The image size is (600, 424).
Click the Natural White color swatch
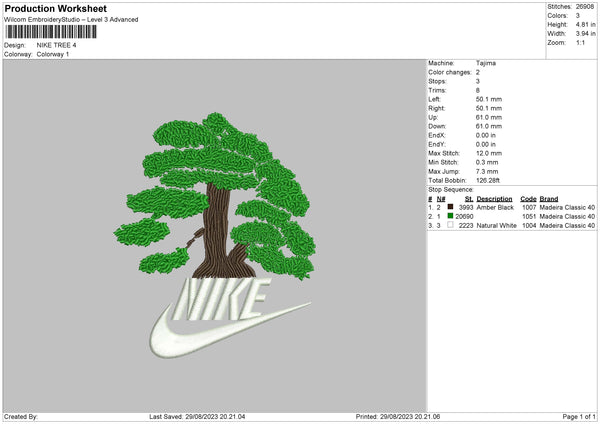(451, 226)
